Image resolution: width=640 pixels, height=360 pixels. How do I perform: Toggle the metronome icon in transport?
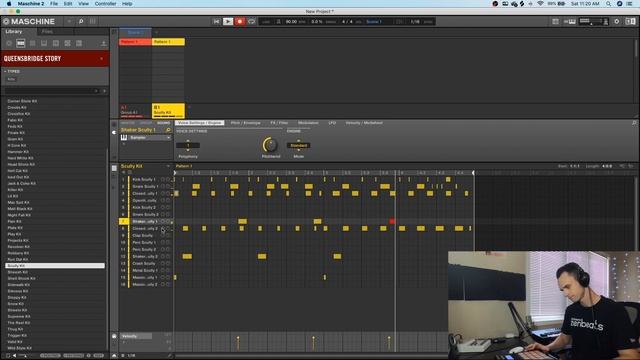click(279, 22)
